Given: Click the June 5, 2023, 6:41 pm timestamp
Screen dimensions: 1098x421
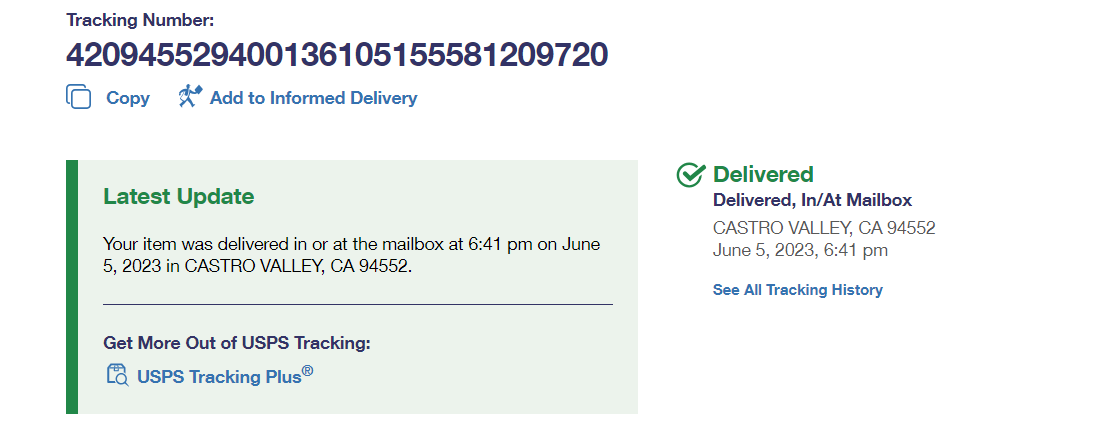Looking at the screenshot, I should tap(800, 250).
